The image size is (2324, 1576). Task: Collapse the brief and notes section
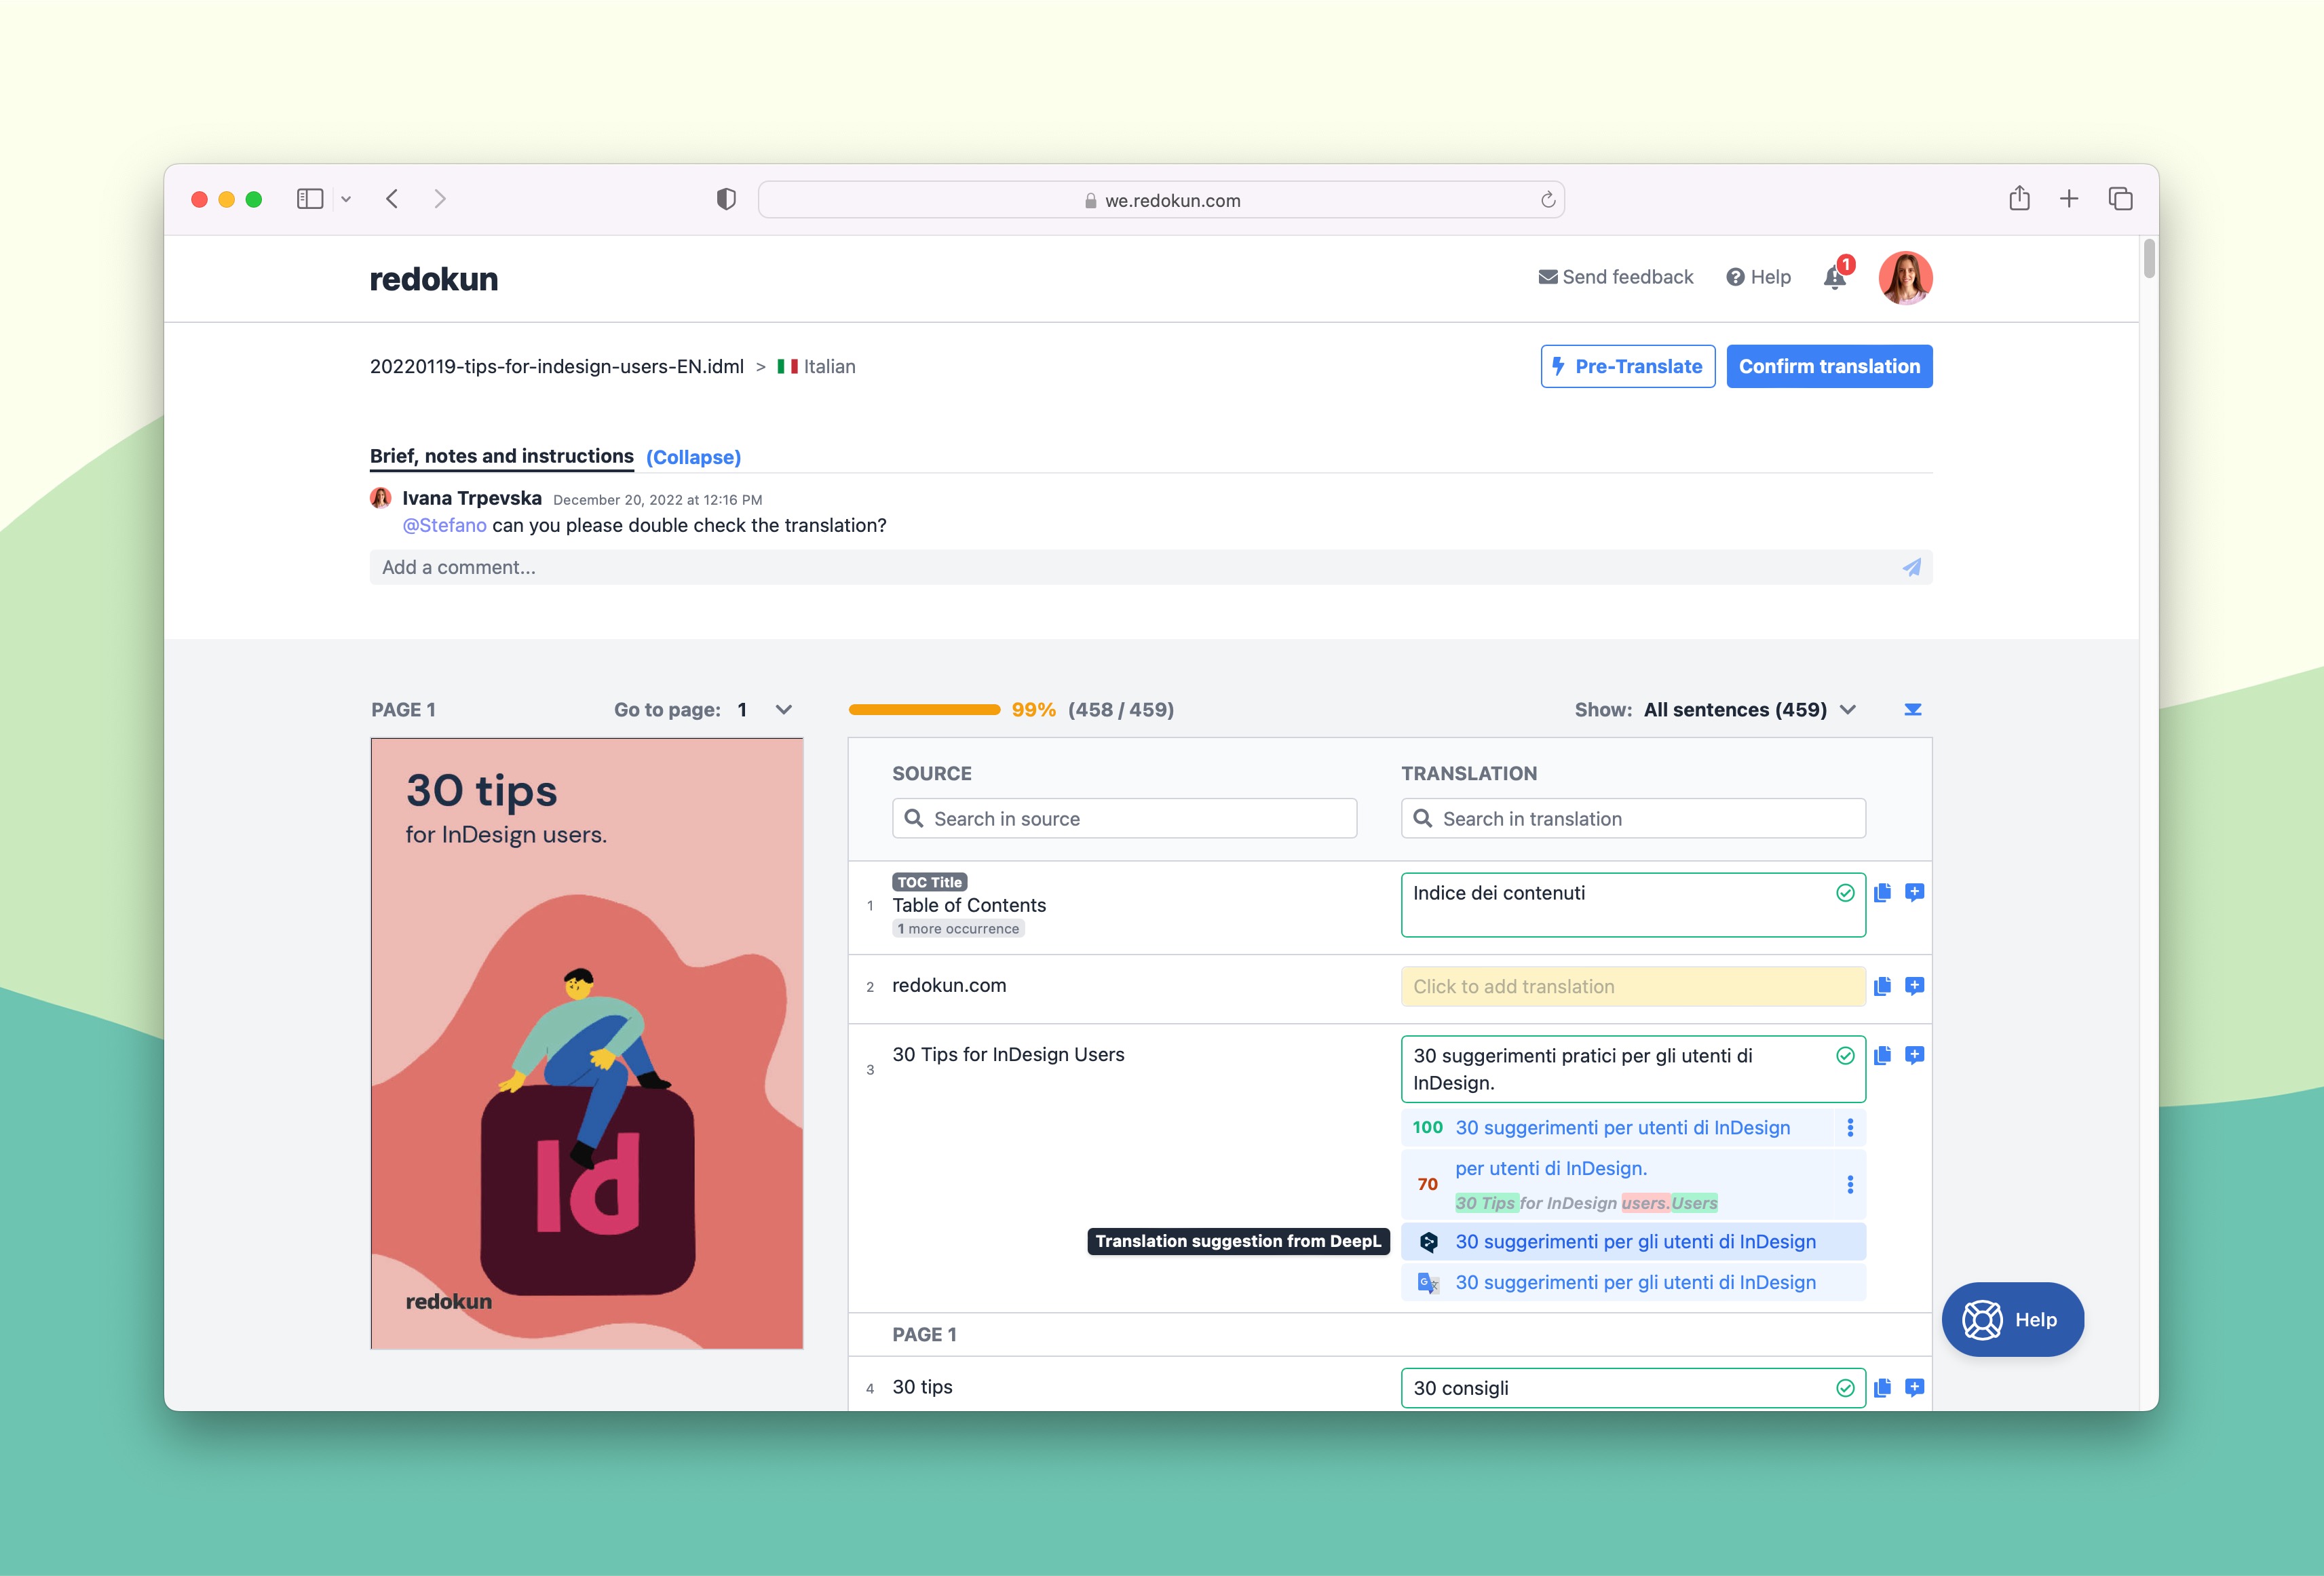[x=693, y=457]
